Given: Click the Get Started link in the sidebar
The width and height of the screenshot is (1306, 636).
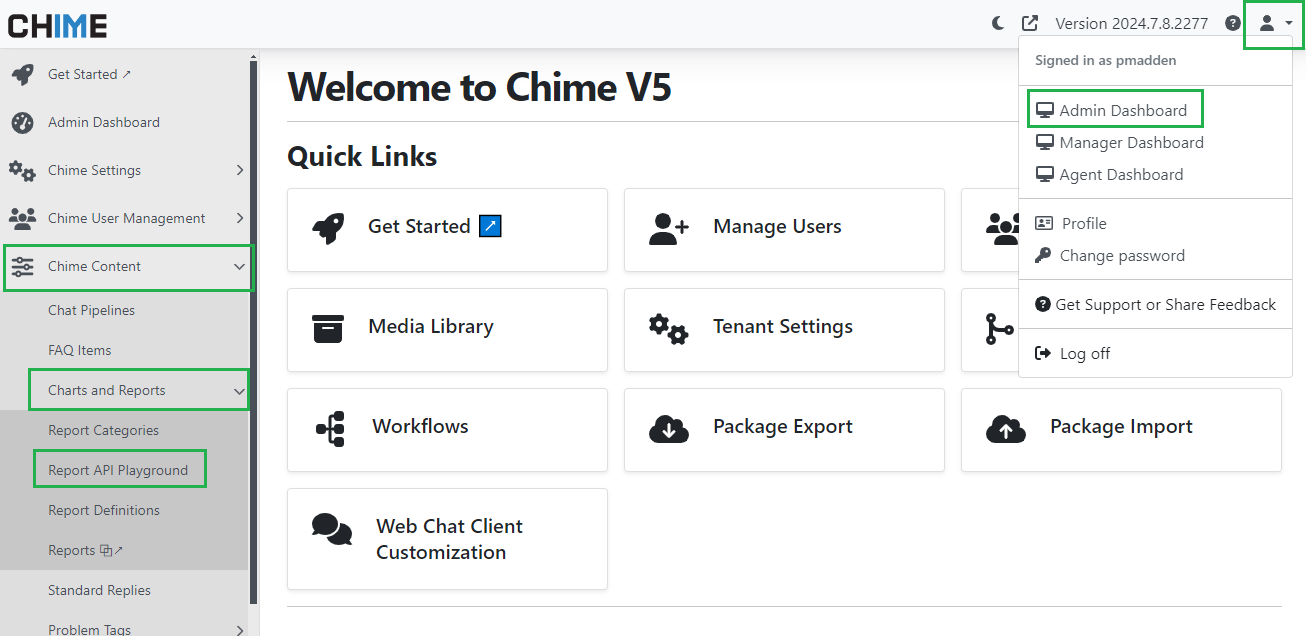Looking at the screenshot, I should point(89,74).
